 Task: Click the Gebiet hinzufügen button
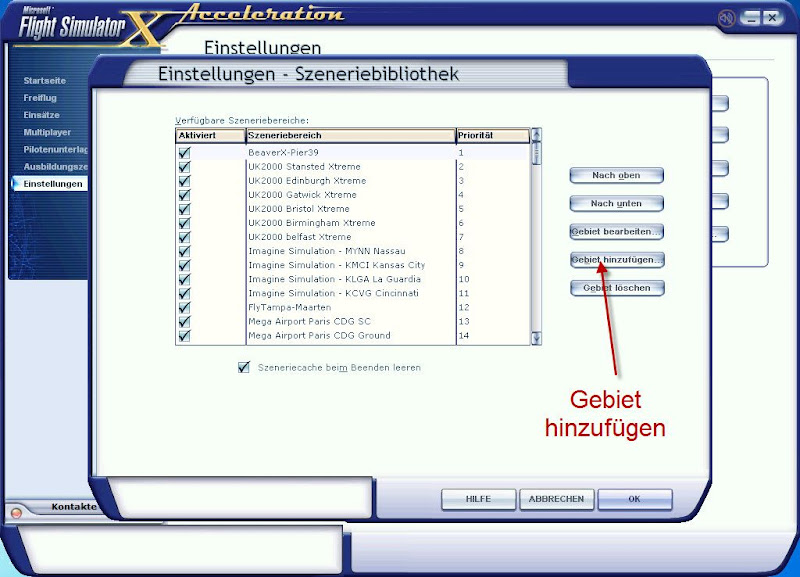point(615,260)
